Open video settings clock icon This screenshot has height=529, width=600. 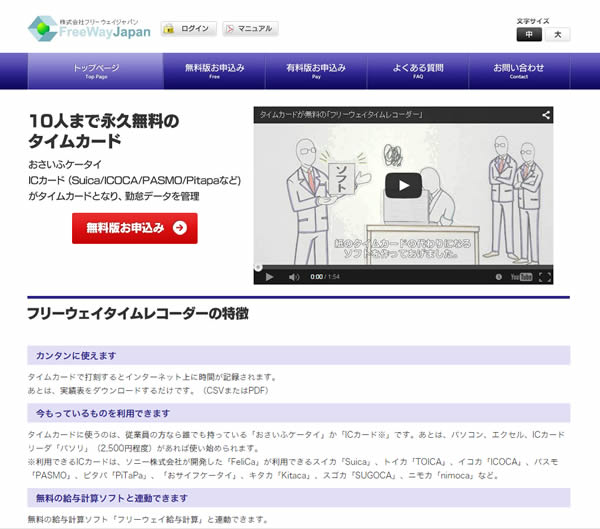coord(498,277)
